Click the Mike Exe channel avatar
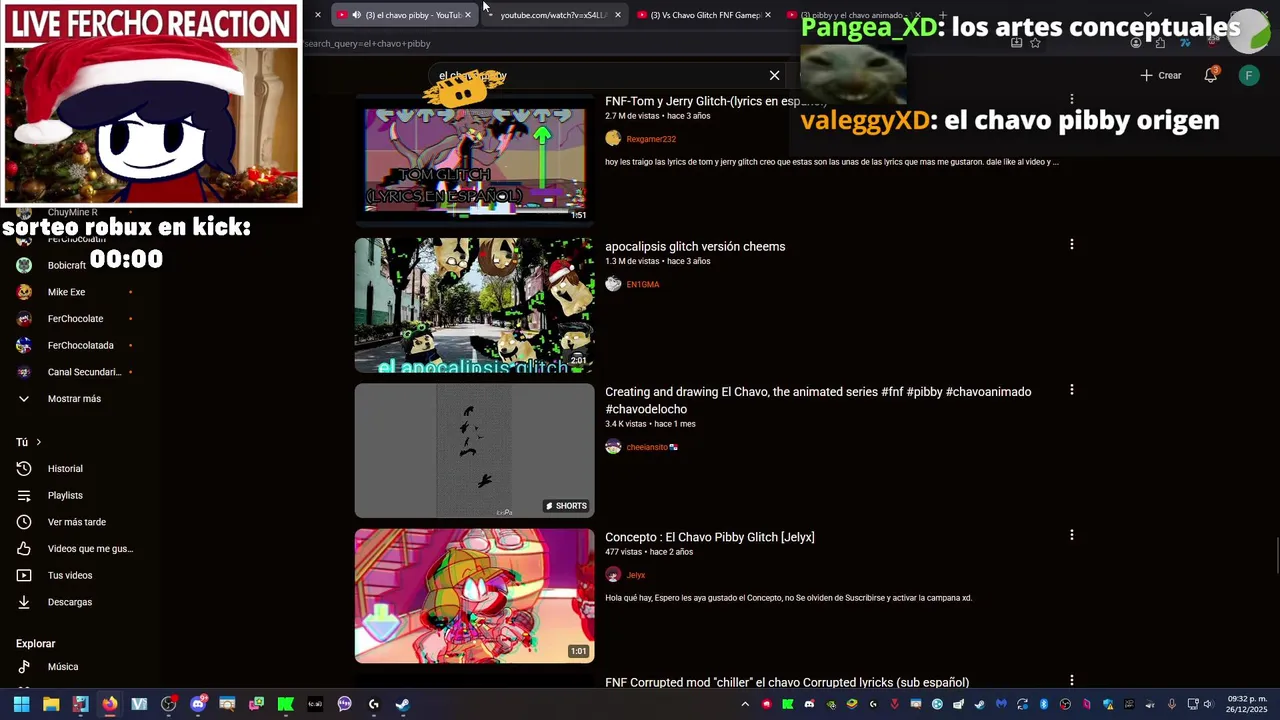The height and width of the screenshot is (720, 1280). tap(25, 292)
